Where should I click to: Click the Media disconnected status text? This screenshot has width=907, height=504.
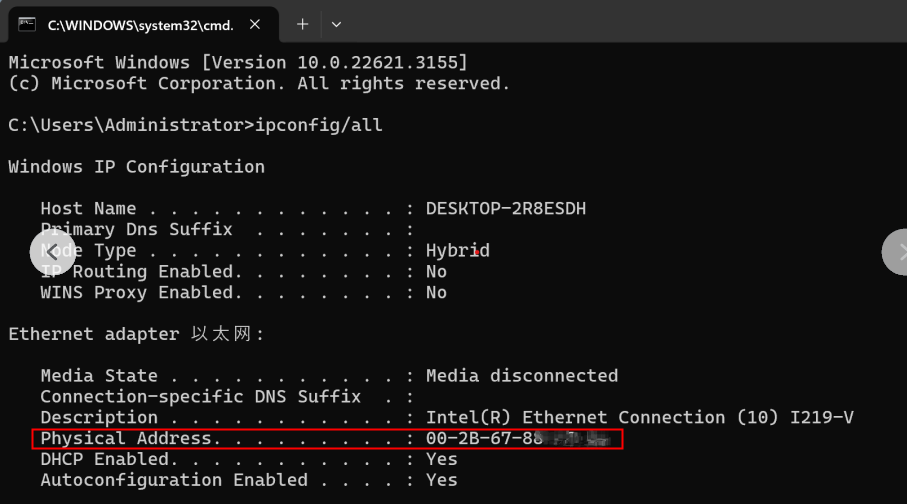point(521,376)
